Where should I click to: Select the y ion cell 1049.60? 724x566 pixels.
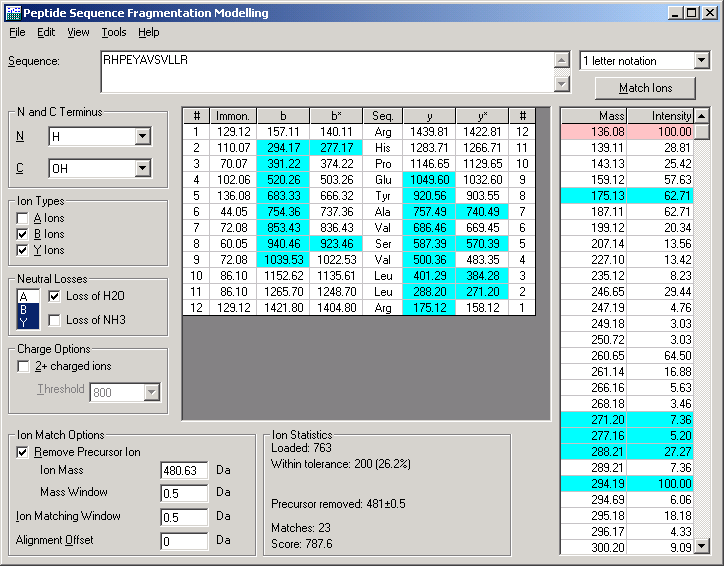coord(429,180)
